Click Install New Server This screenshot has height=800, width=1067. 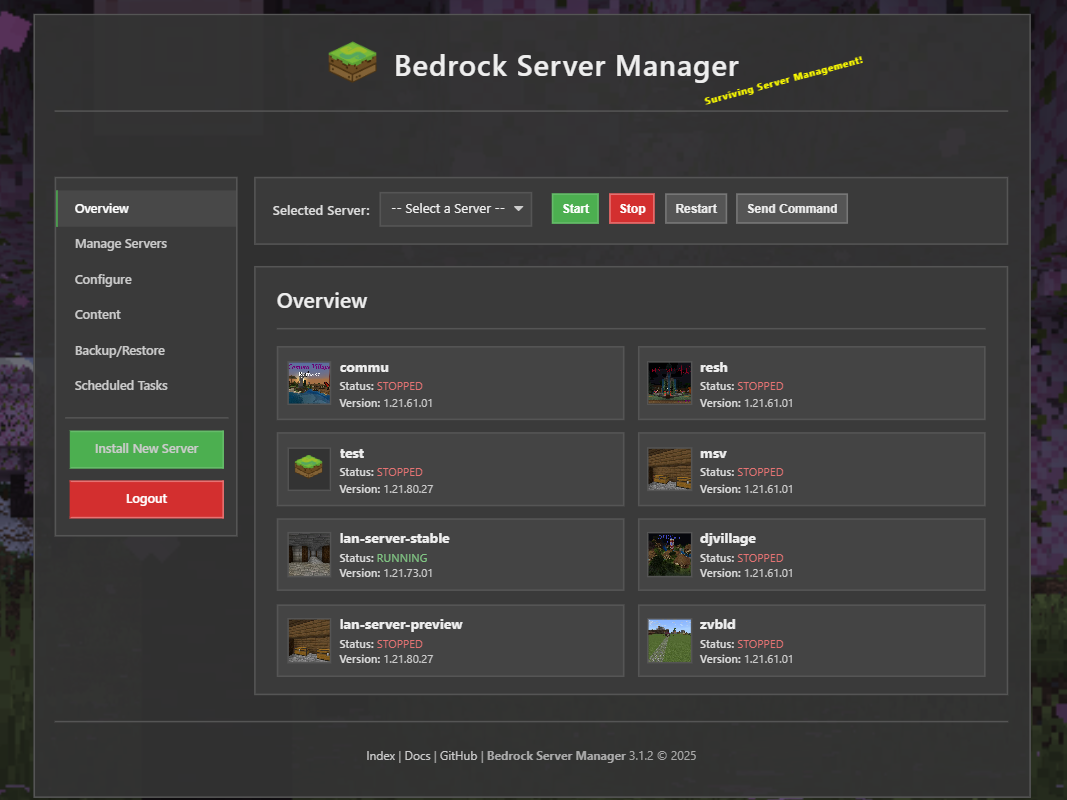tap(146, 450)
